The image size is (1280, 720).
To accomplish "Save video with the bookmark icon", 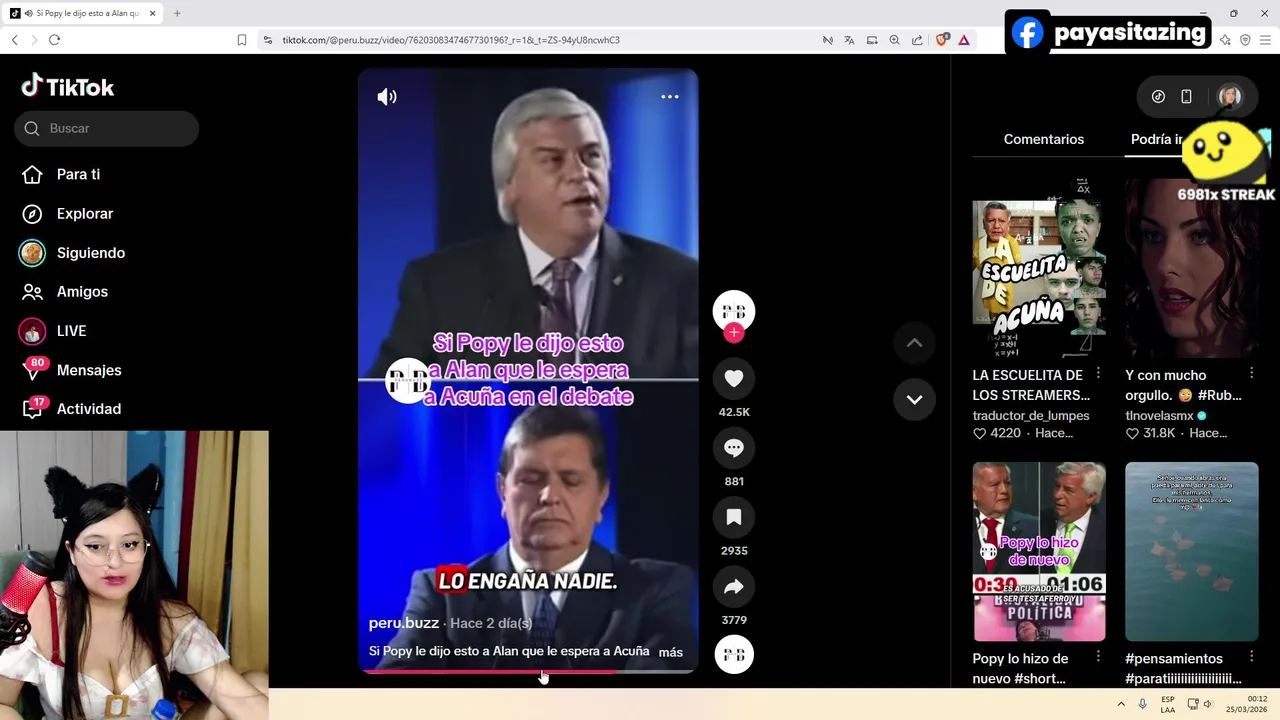I will coord(734,517).
